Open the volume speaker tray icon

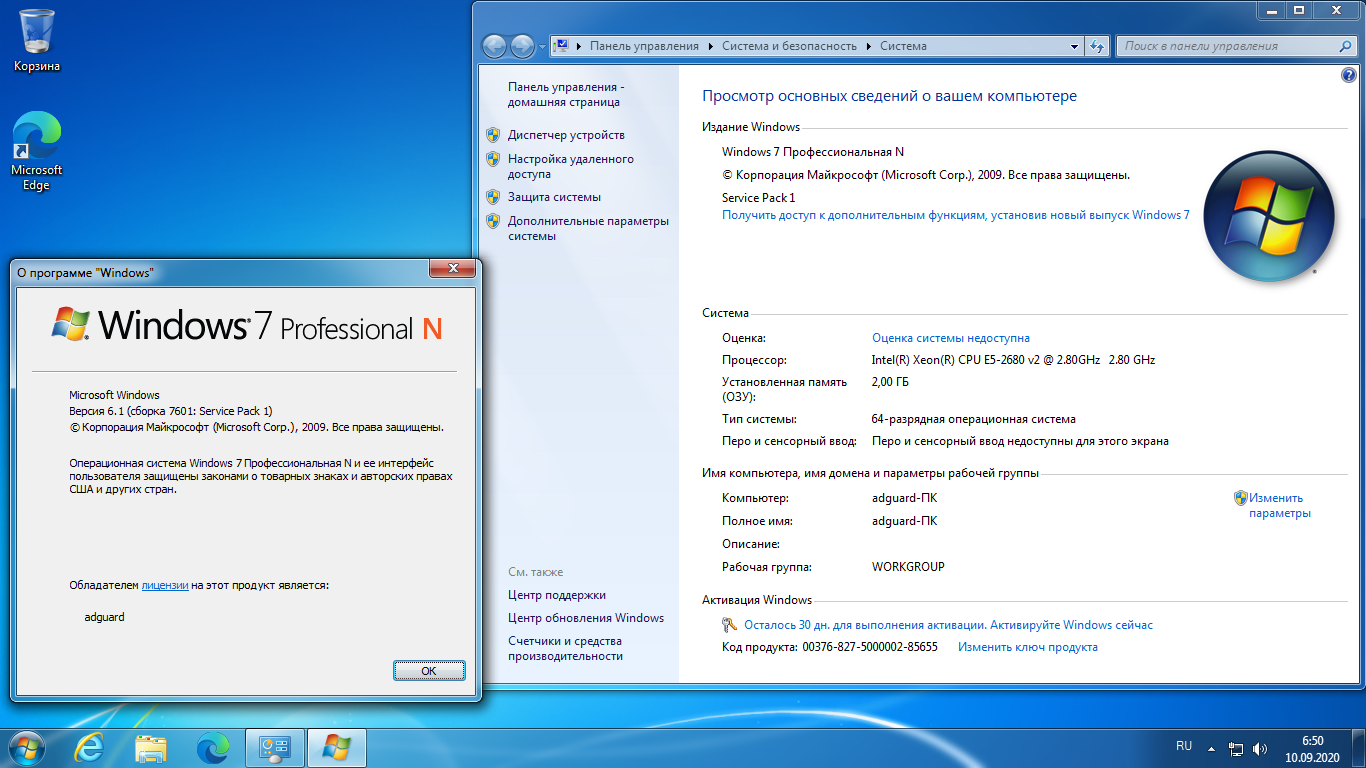click(1260, 748)
